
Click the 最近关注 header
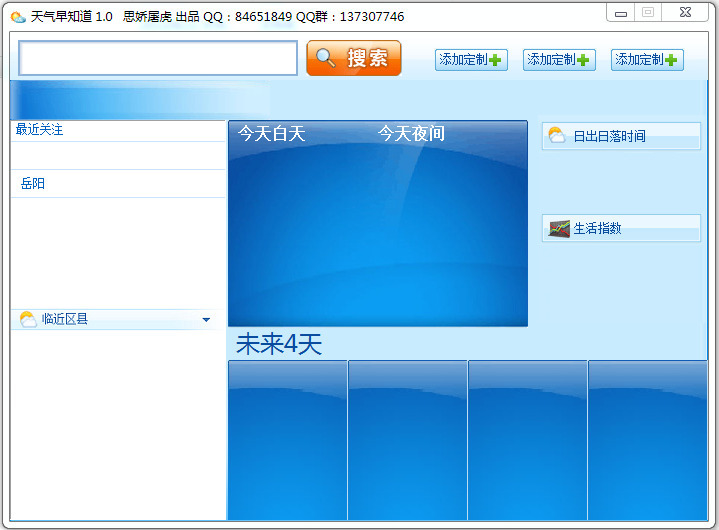coord(39,129)
